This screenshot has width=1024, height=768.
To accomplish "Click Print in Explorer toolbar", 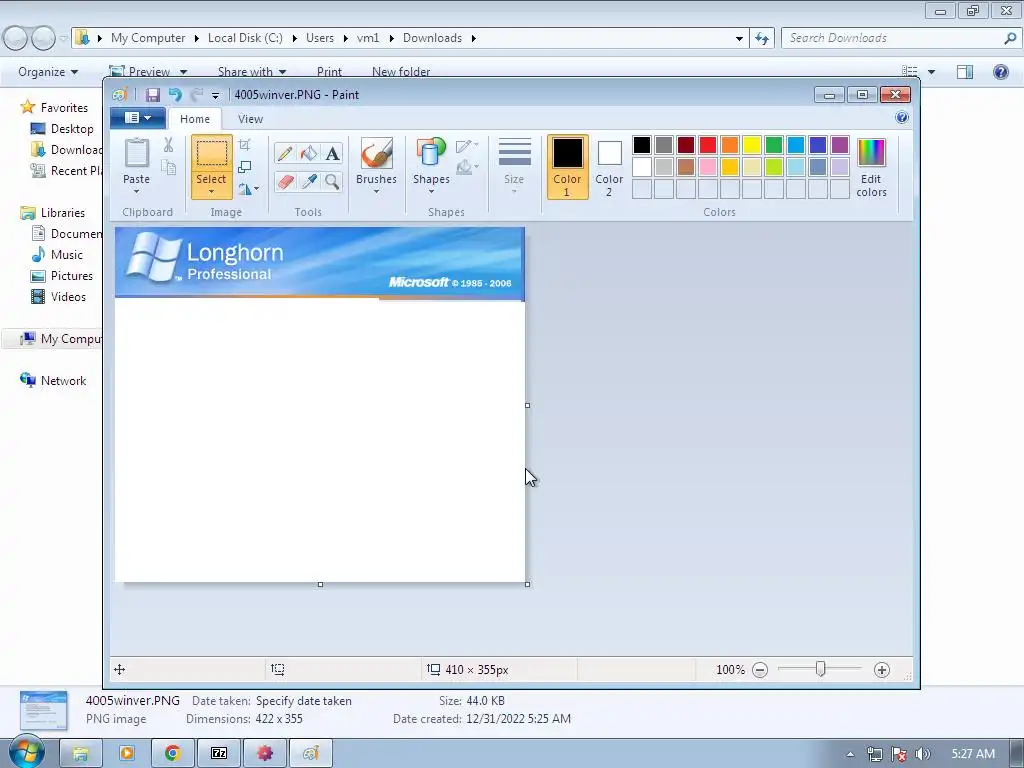I will coord(329,72).
